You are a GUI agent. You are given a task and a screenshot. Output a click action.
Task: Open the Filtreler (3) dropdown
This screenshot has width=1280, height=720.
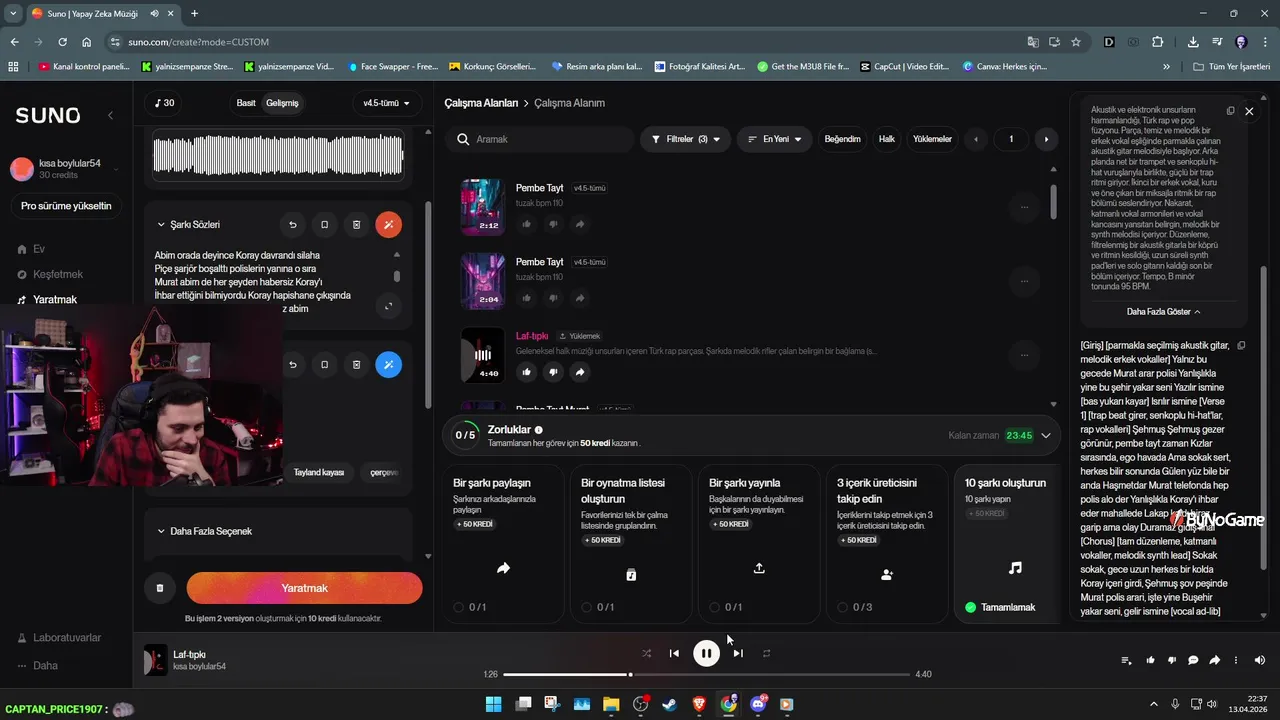[x=686, y=139]
